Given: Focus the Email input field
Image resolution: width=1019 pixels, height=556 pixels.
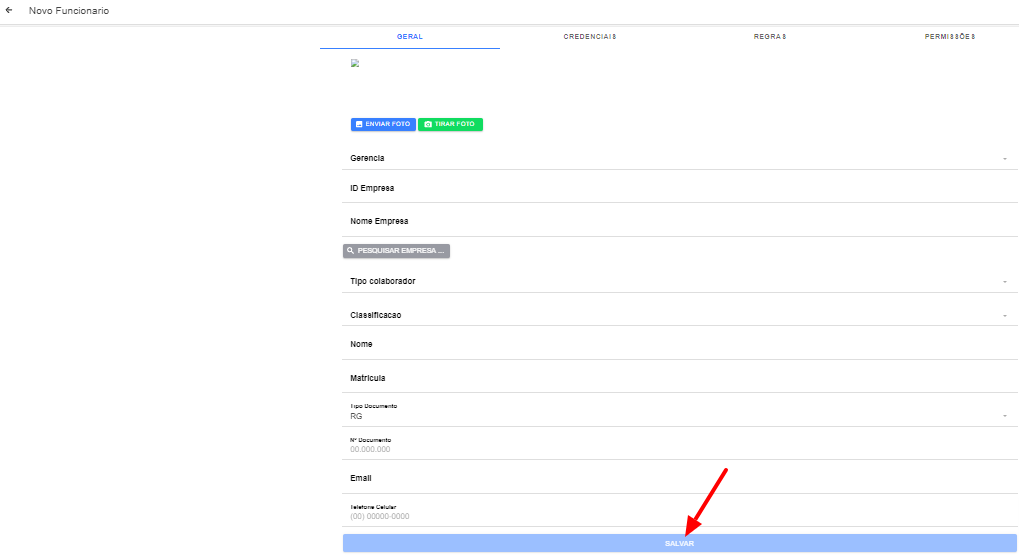Looking at the screenshot, I should [x=680, y=479].
